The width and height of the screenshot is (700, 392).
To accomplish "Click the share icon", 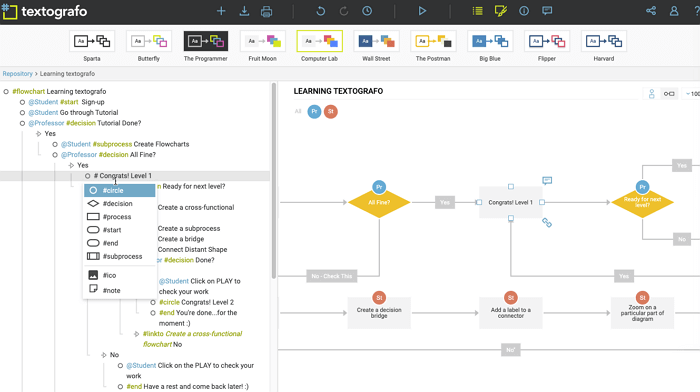I will pyautogui.click(x=651, y=11).
